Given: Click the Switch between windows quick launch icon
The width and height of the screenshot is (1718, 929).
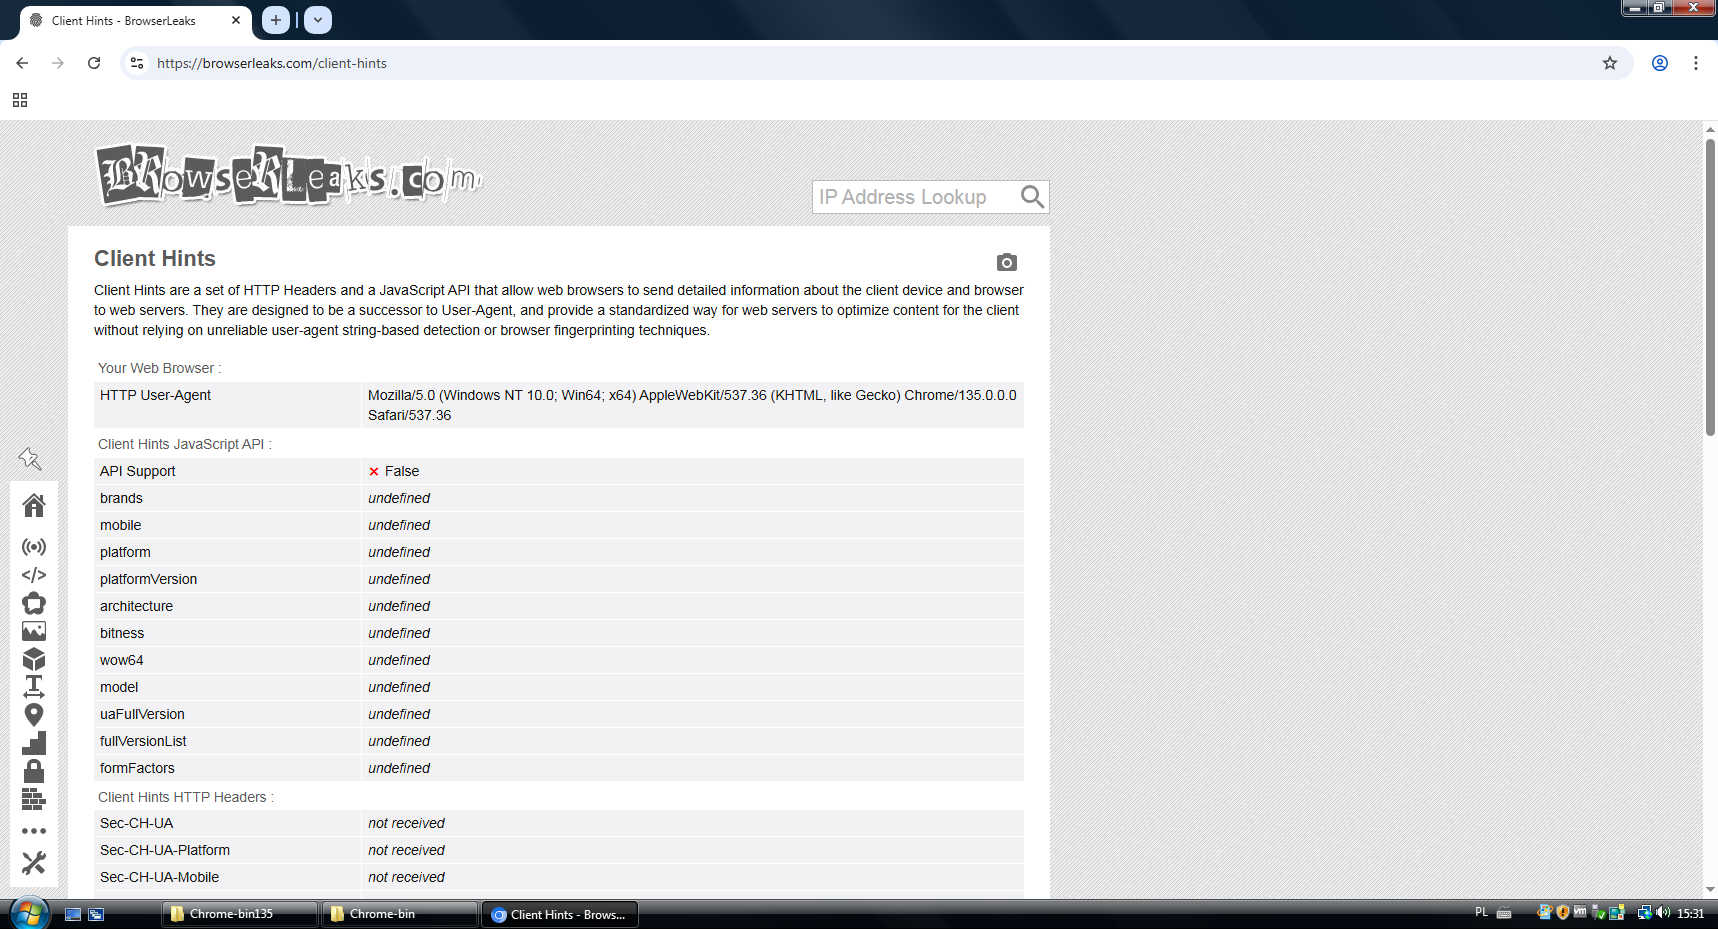Looking at the screenshot, I should point(96,914).
